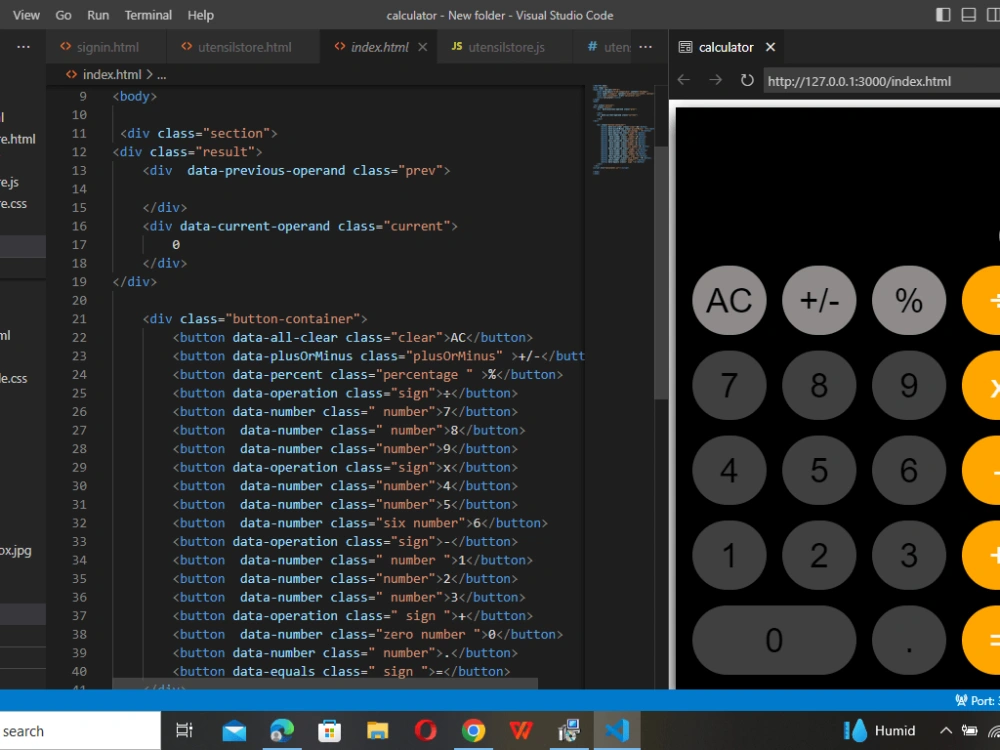The height and width of the screenshot is (750, 1000).
Task: Launch Opera from the taskbar
Action: tap(425, 730)
